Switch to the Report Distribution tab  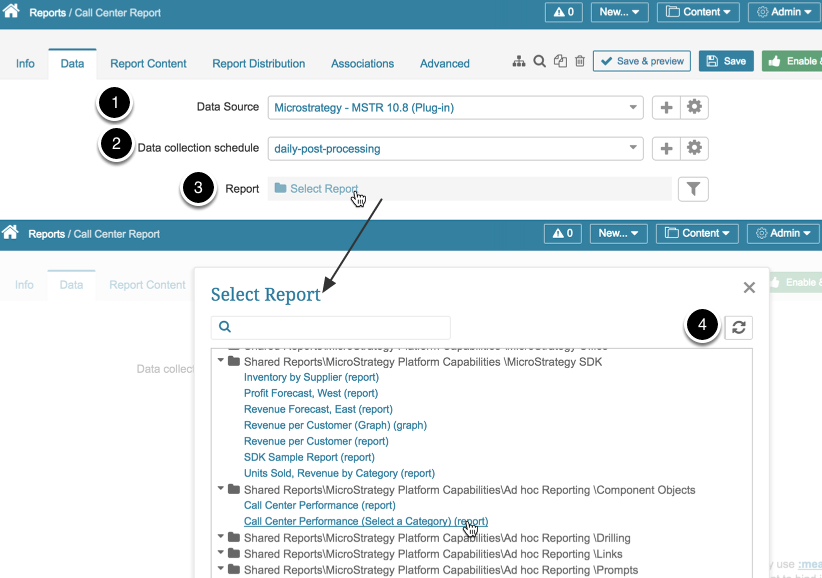tap(258, 63)
